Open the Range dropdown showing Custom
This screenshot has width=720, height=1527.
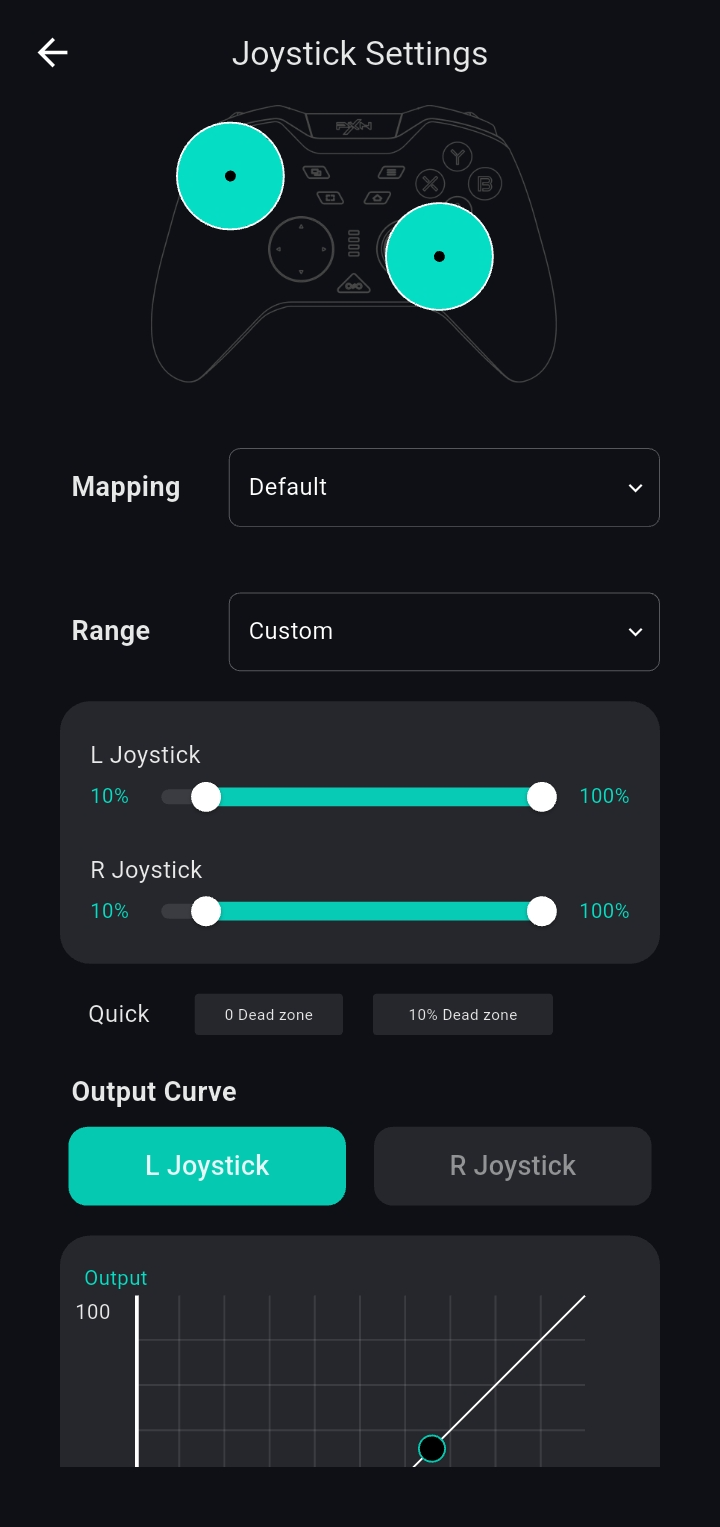[444, 632]
